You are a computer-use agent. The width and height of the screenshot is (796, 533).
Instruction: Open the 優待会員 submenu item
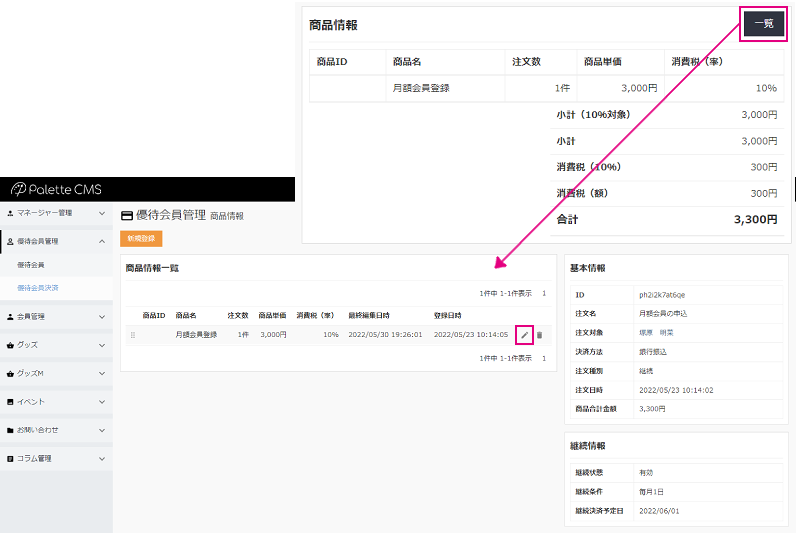pyautogui.click(x=31, y=265)
